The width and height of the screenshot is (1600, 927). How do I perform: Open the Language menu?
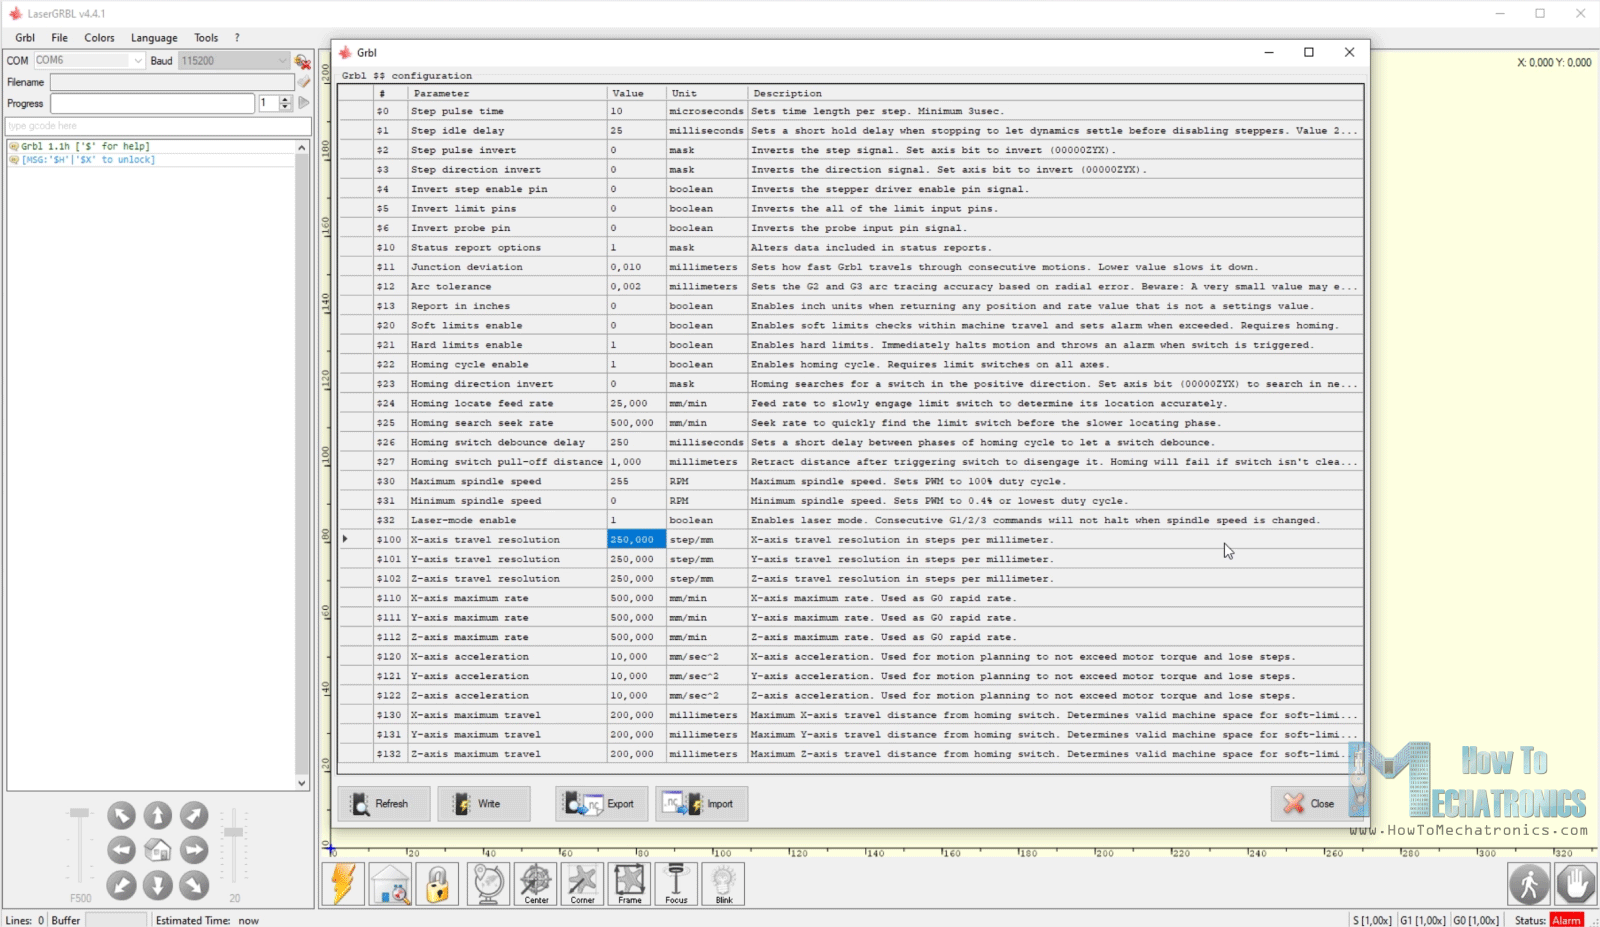click(153, 37)
